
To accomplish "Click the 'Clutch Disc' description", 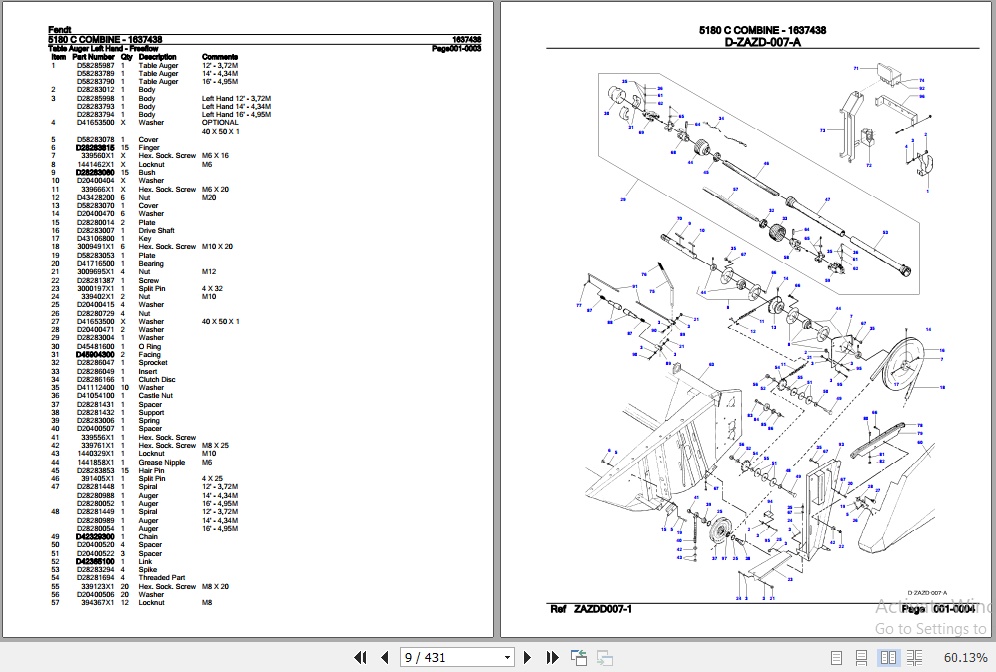I will coord(157,379).
